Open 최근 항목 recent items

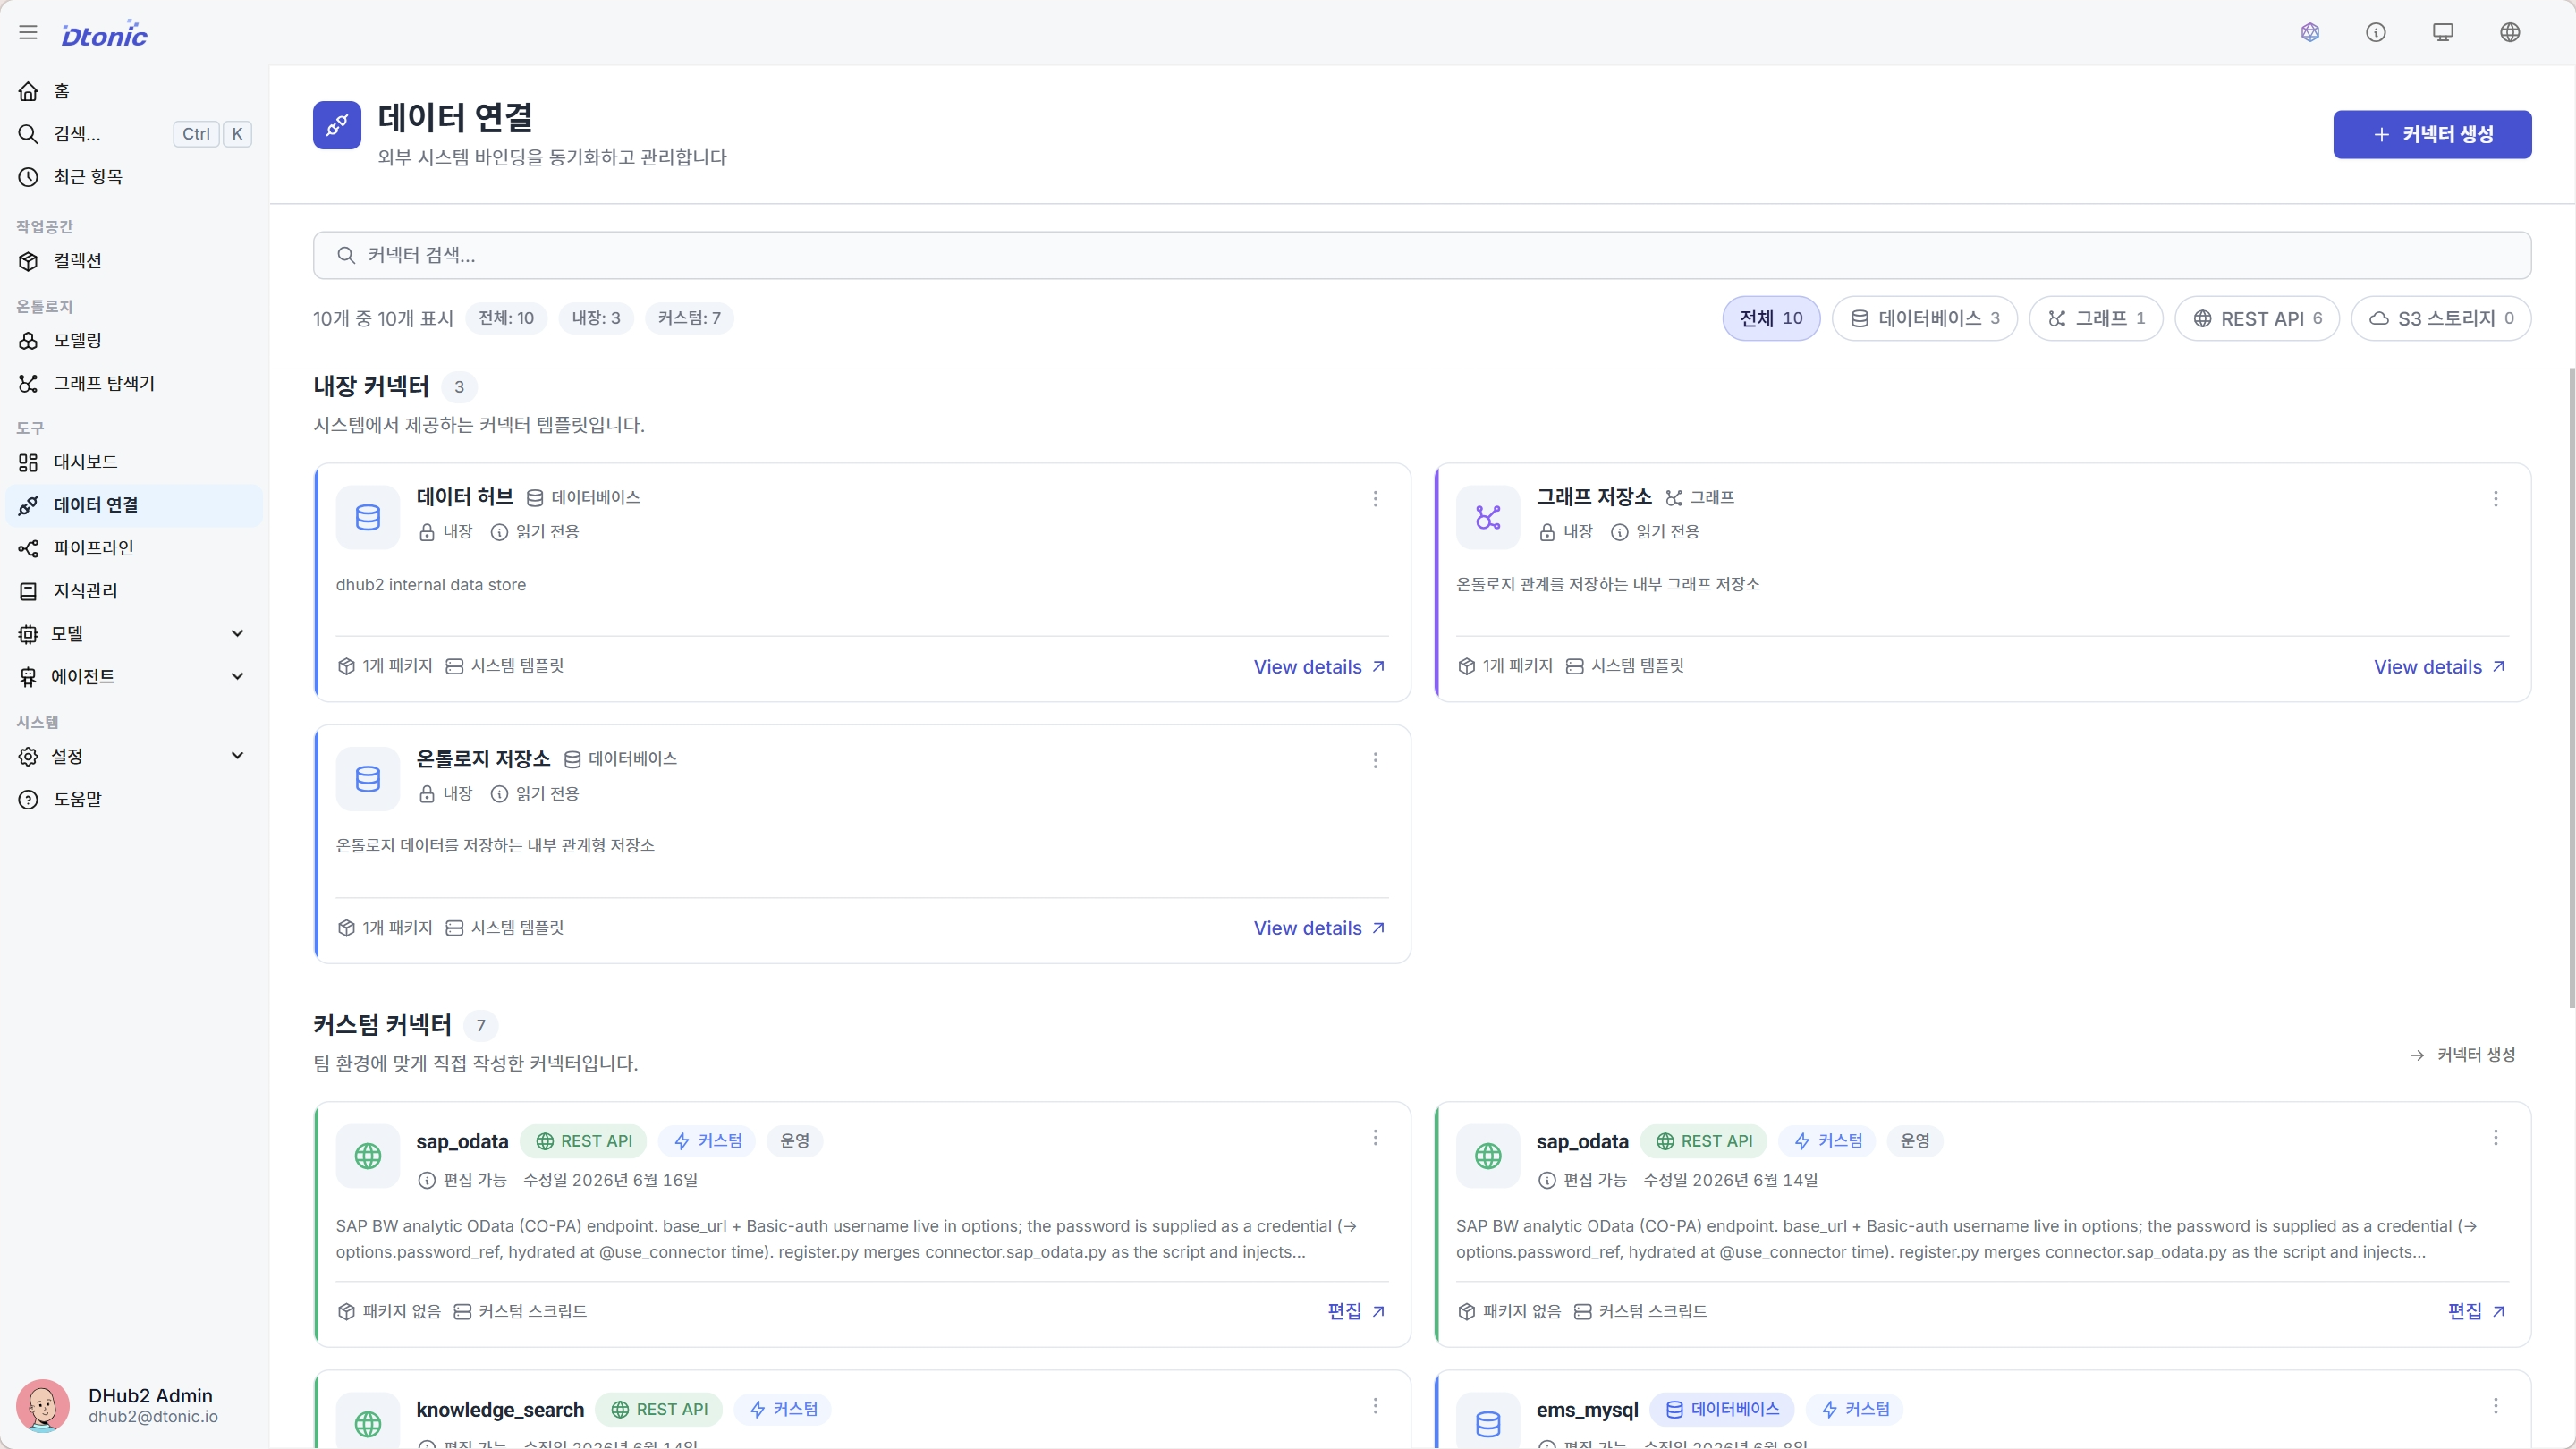click(134, 177)
